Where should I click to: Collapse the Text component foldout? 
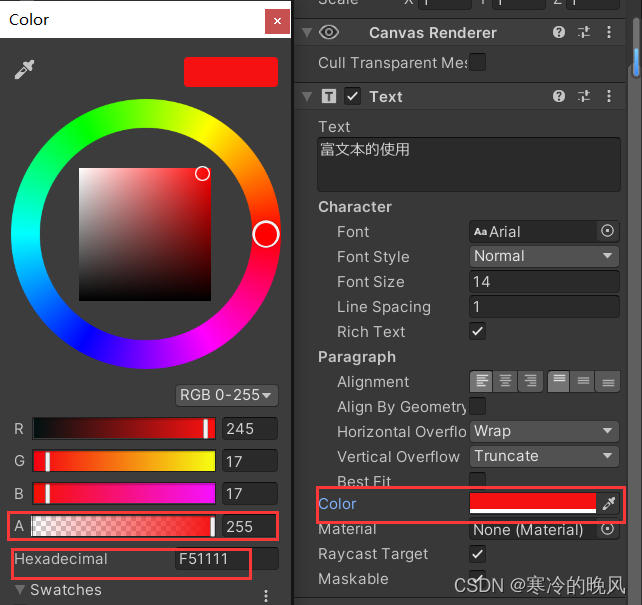coord(307,97)
